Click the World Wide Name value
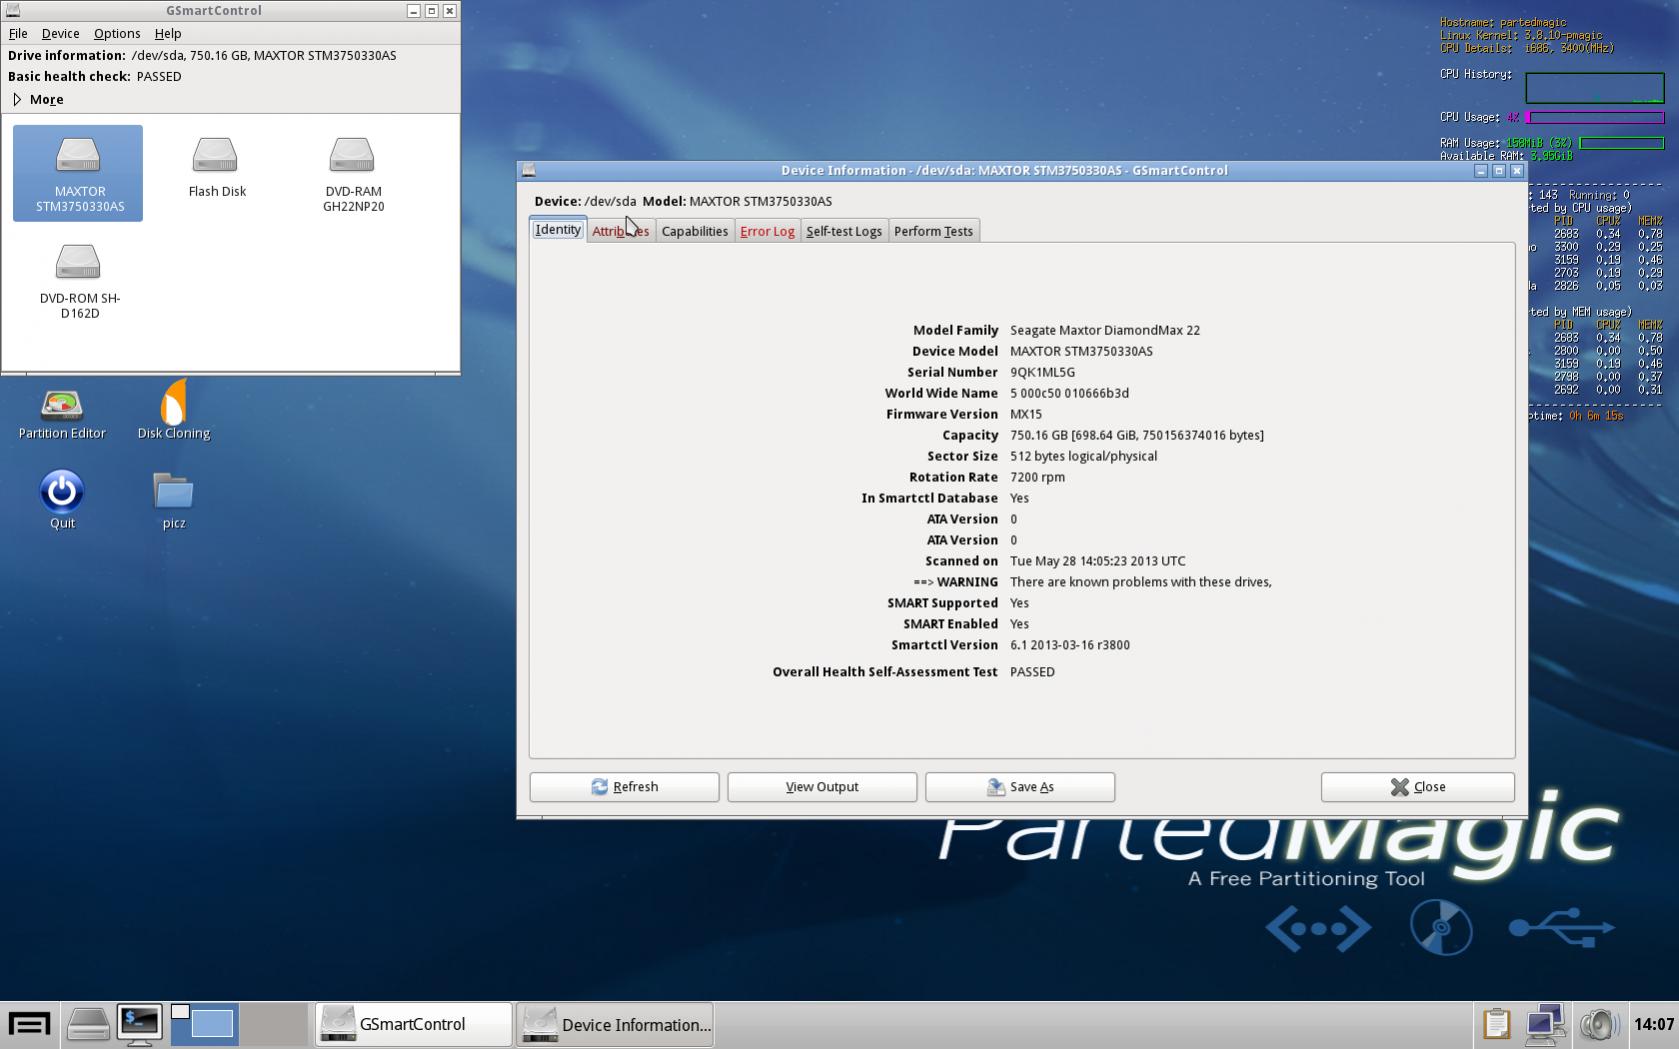This screenshot has width=1679, height=1049. tap(1069, 393)
